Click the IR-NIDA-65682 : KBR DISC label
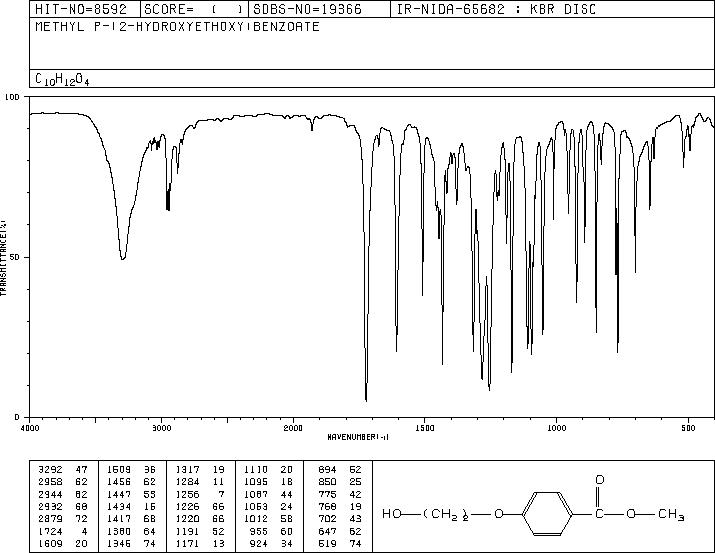The width and height of the screenshot is (715, 553). tap(497, 9)
